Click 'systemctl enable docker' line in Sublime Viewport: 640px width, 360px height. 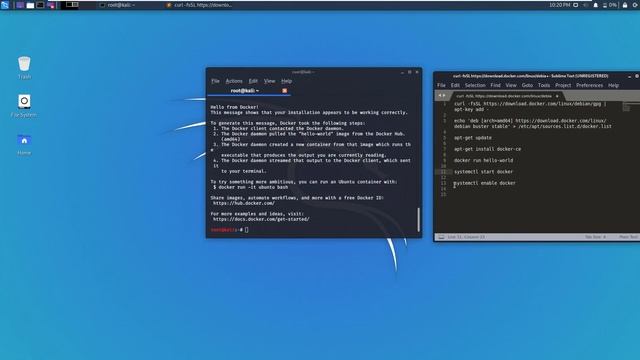coord(484,183)
